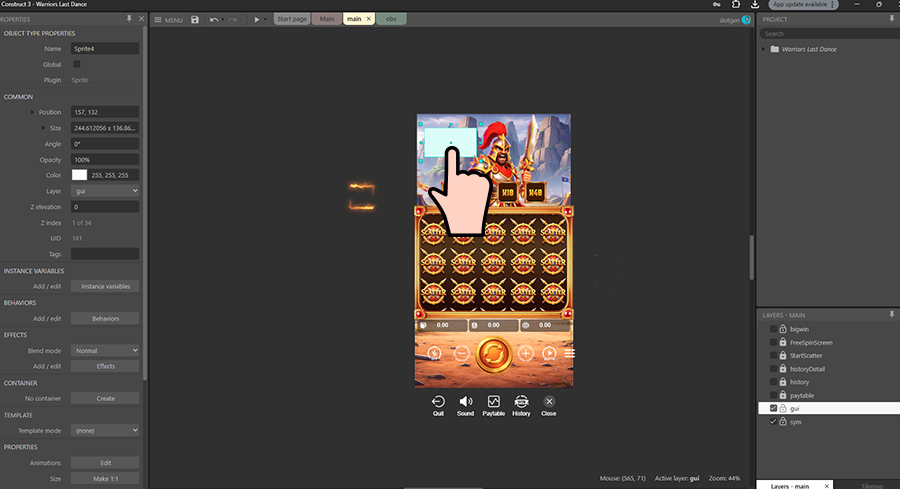Close the main layout tab
Viewport: 900px width, 489px height.
(368, 19)
